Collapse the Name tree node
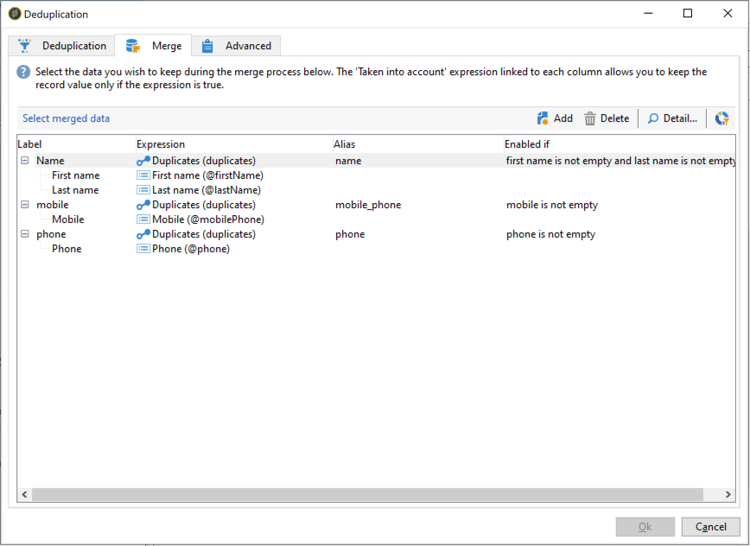Screen dimensions: 750x546 pyautogui.click(x=25, y=161)
